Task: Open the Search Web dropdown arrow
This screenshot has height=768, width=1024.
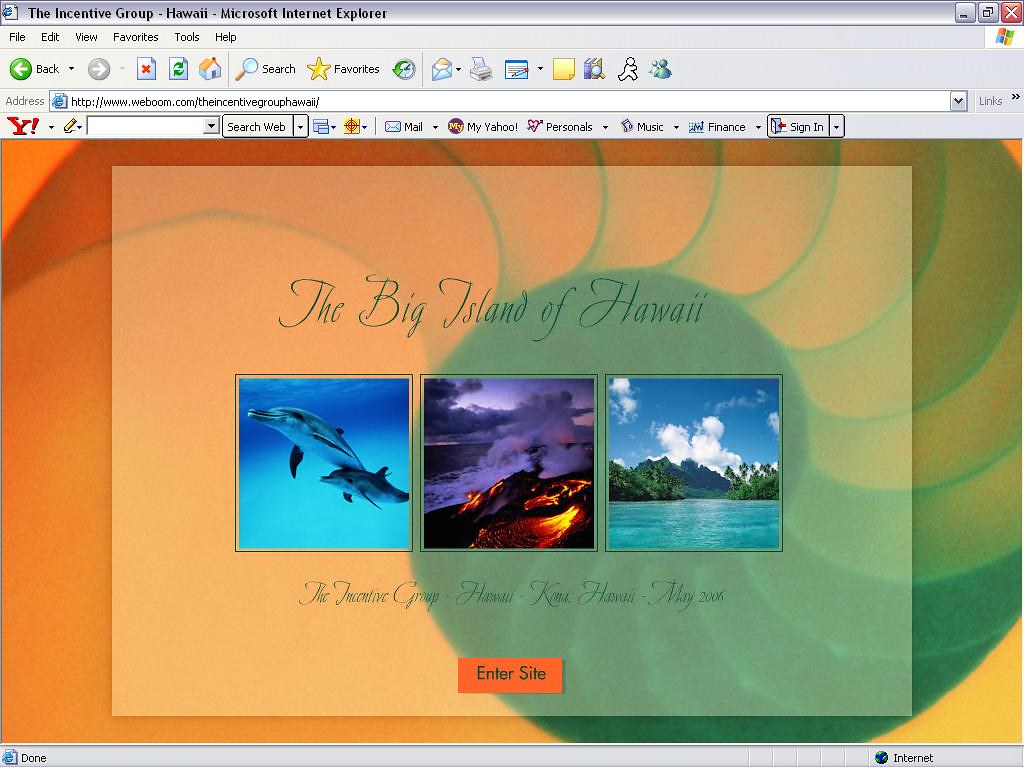Action: tap(301, 126)
